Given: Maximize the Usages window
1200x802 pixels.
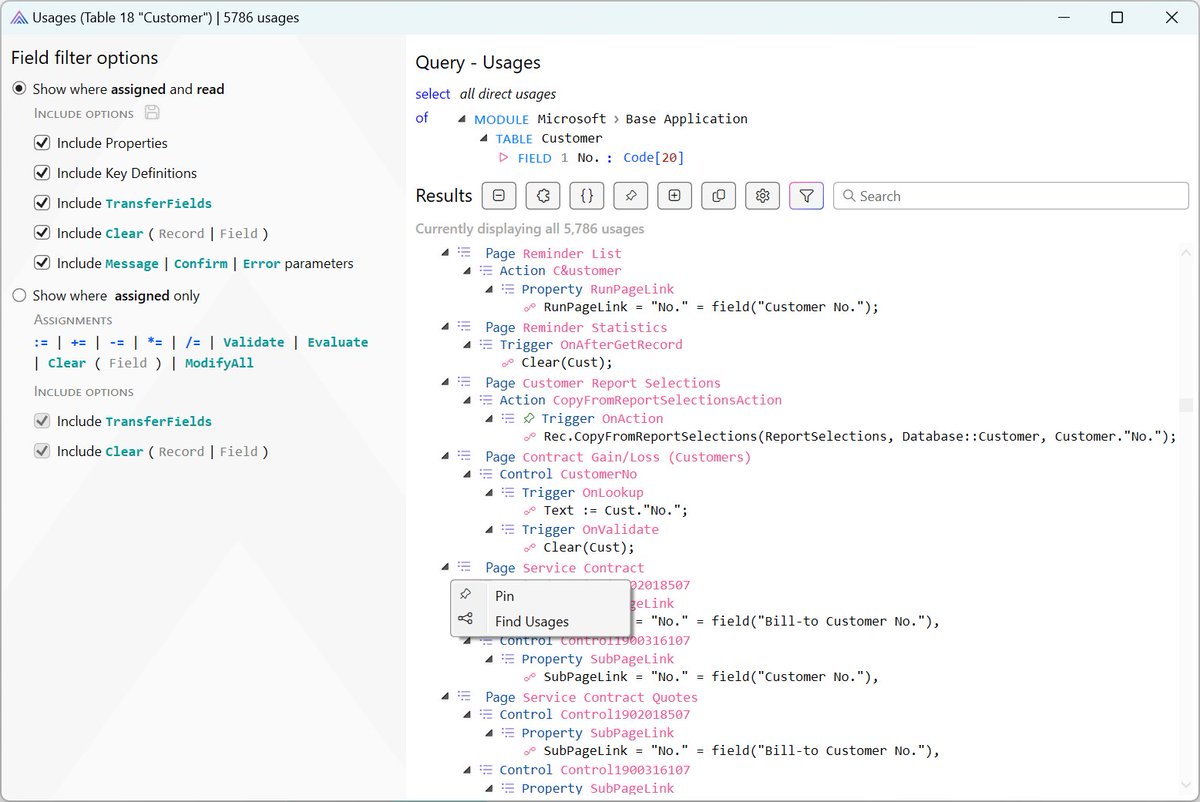Looking at the screenshot, I should pos(1117,18).
